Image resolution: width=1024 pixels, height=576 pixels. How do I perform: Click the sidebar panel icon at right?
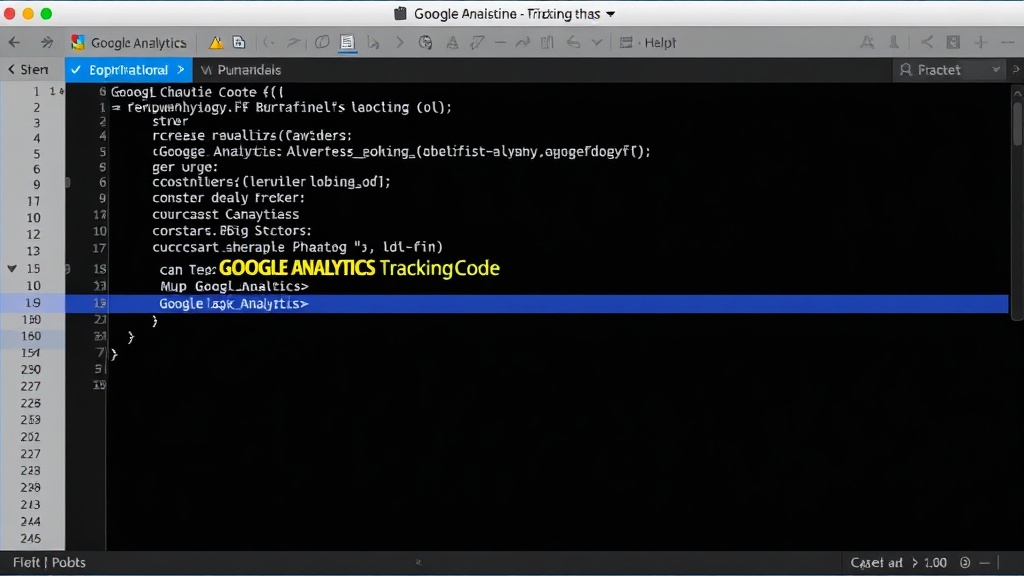point(953,42)
